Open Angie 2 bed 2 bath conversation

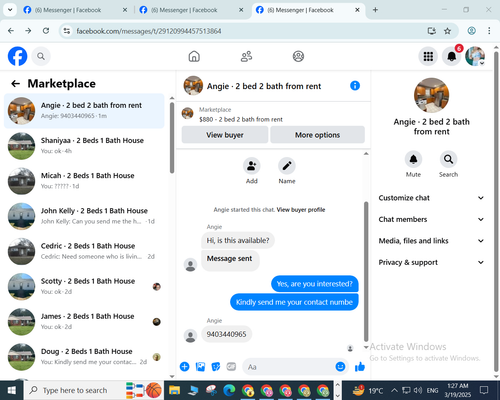coord(84,111)
